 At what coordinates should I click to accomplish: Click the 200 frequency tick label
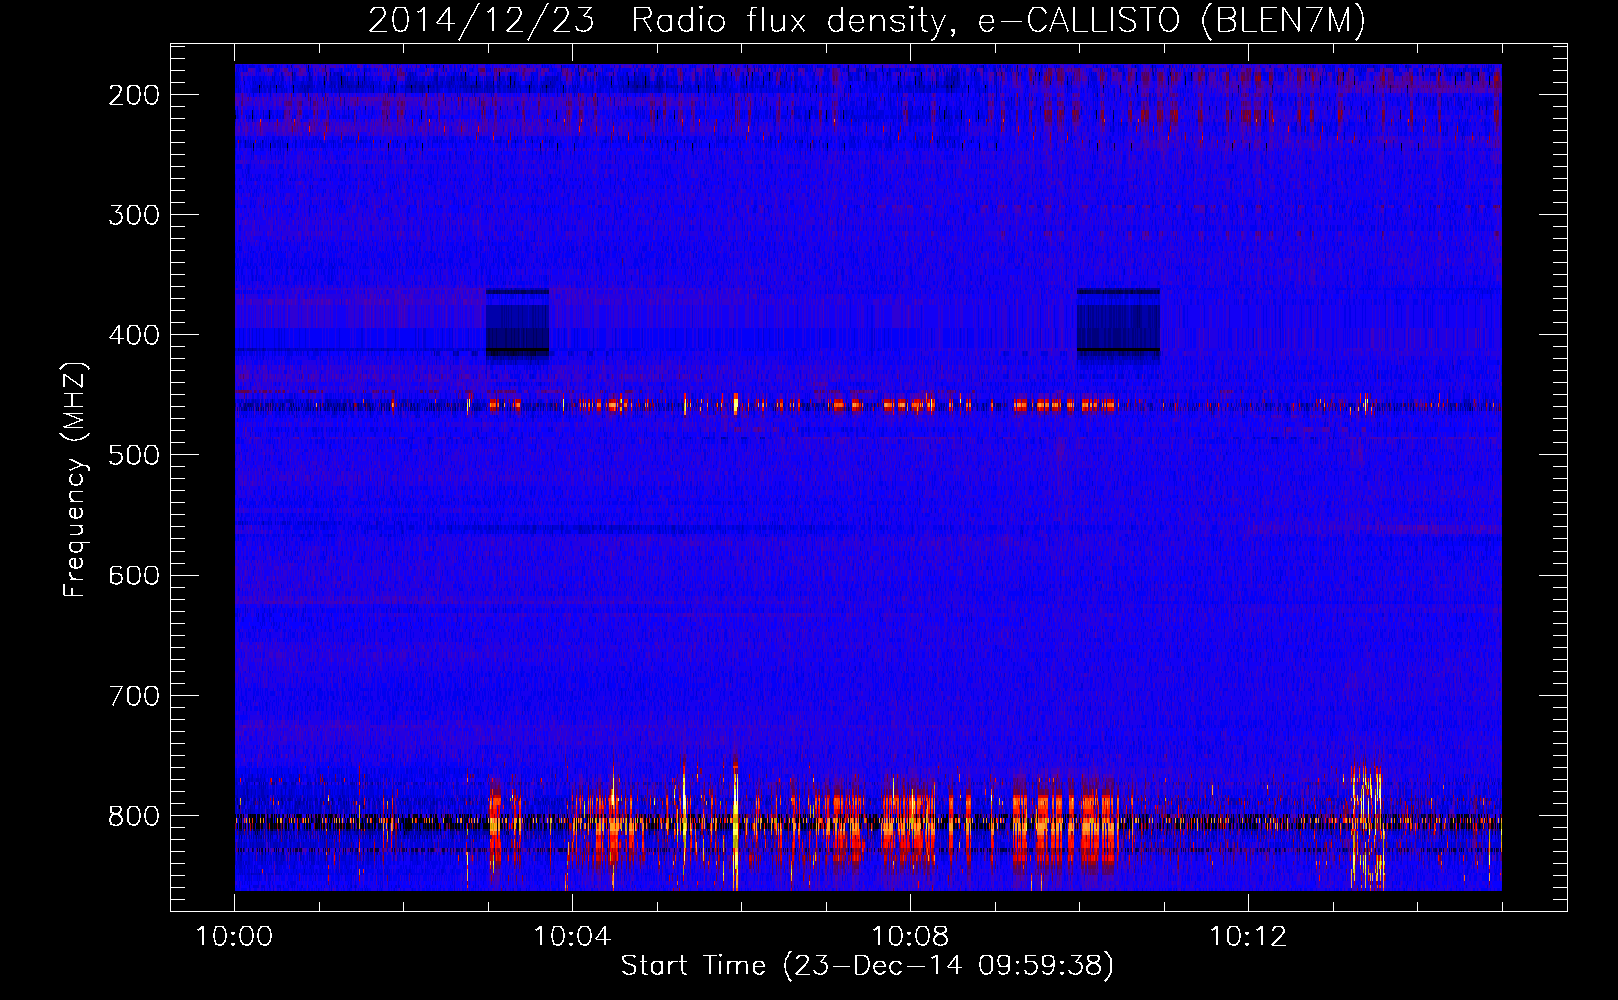tap(133, 95)
